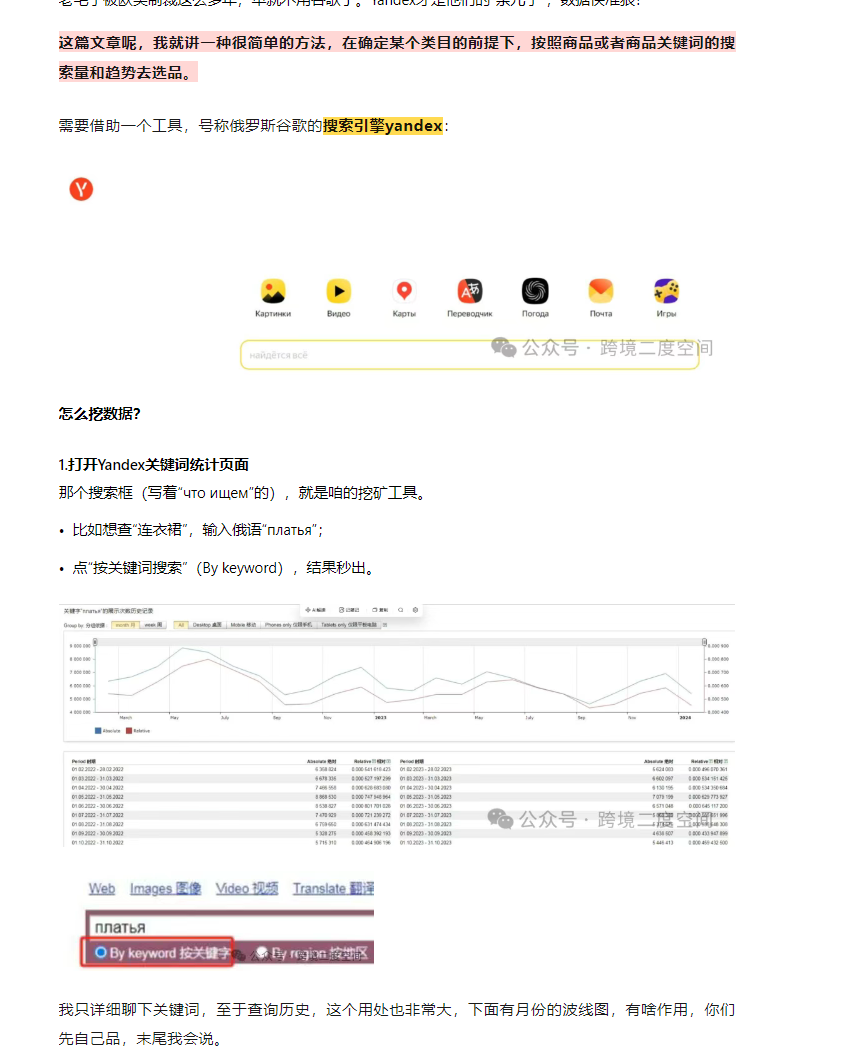The image size is (851, 1055).
Task: Click the first translate item in chart toolbar
Action: pos(315,610)
